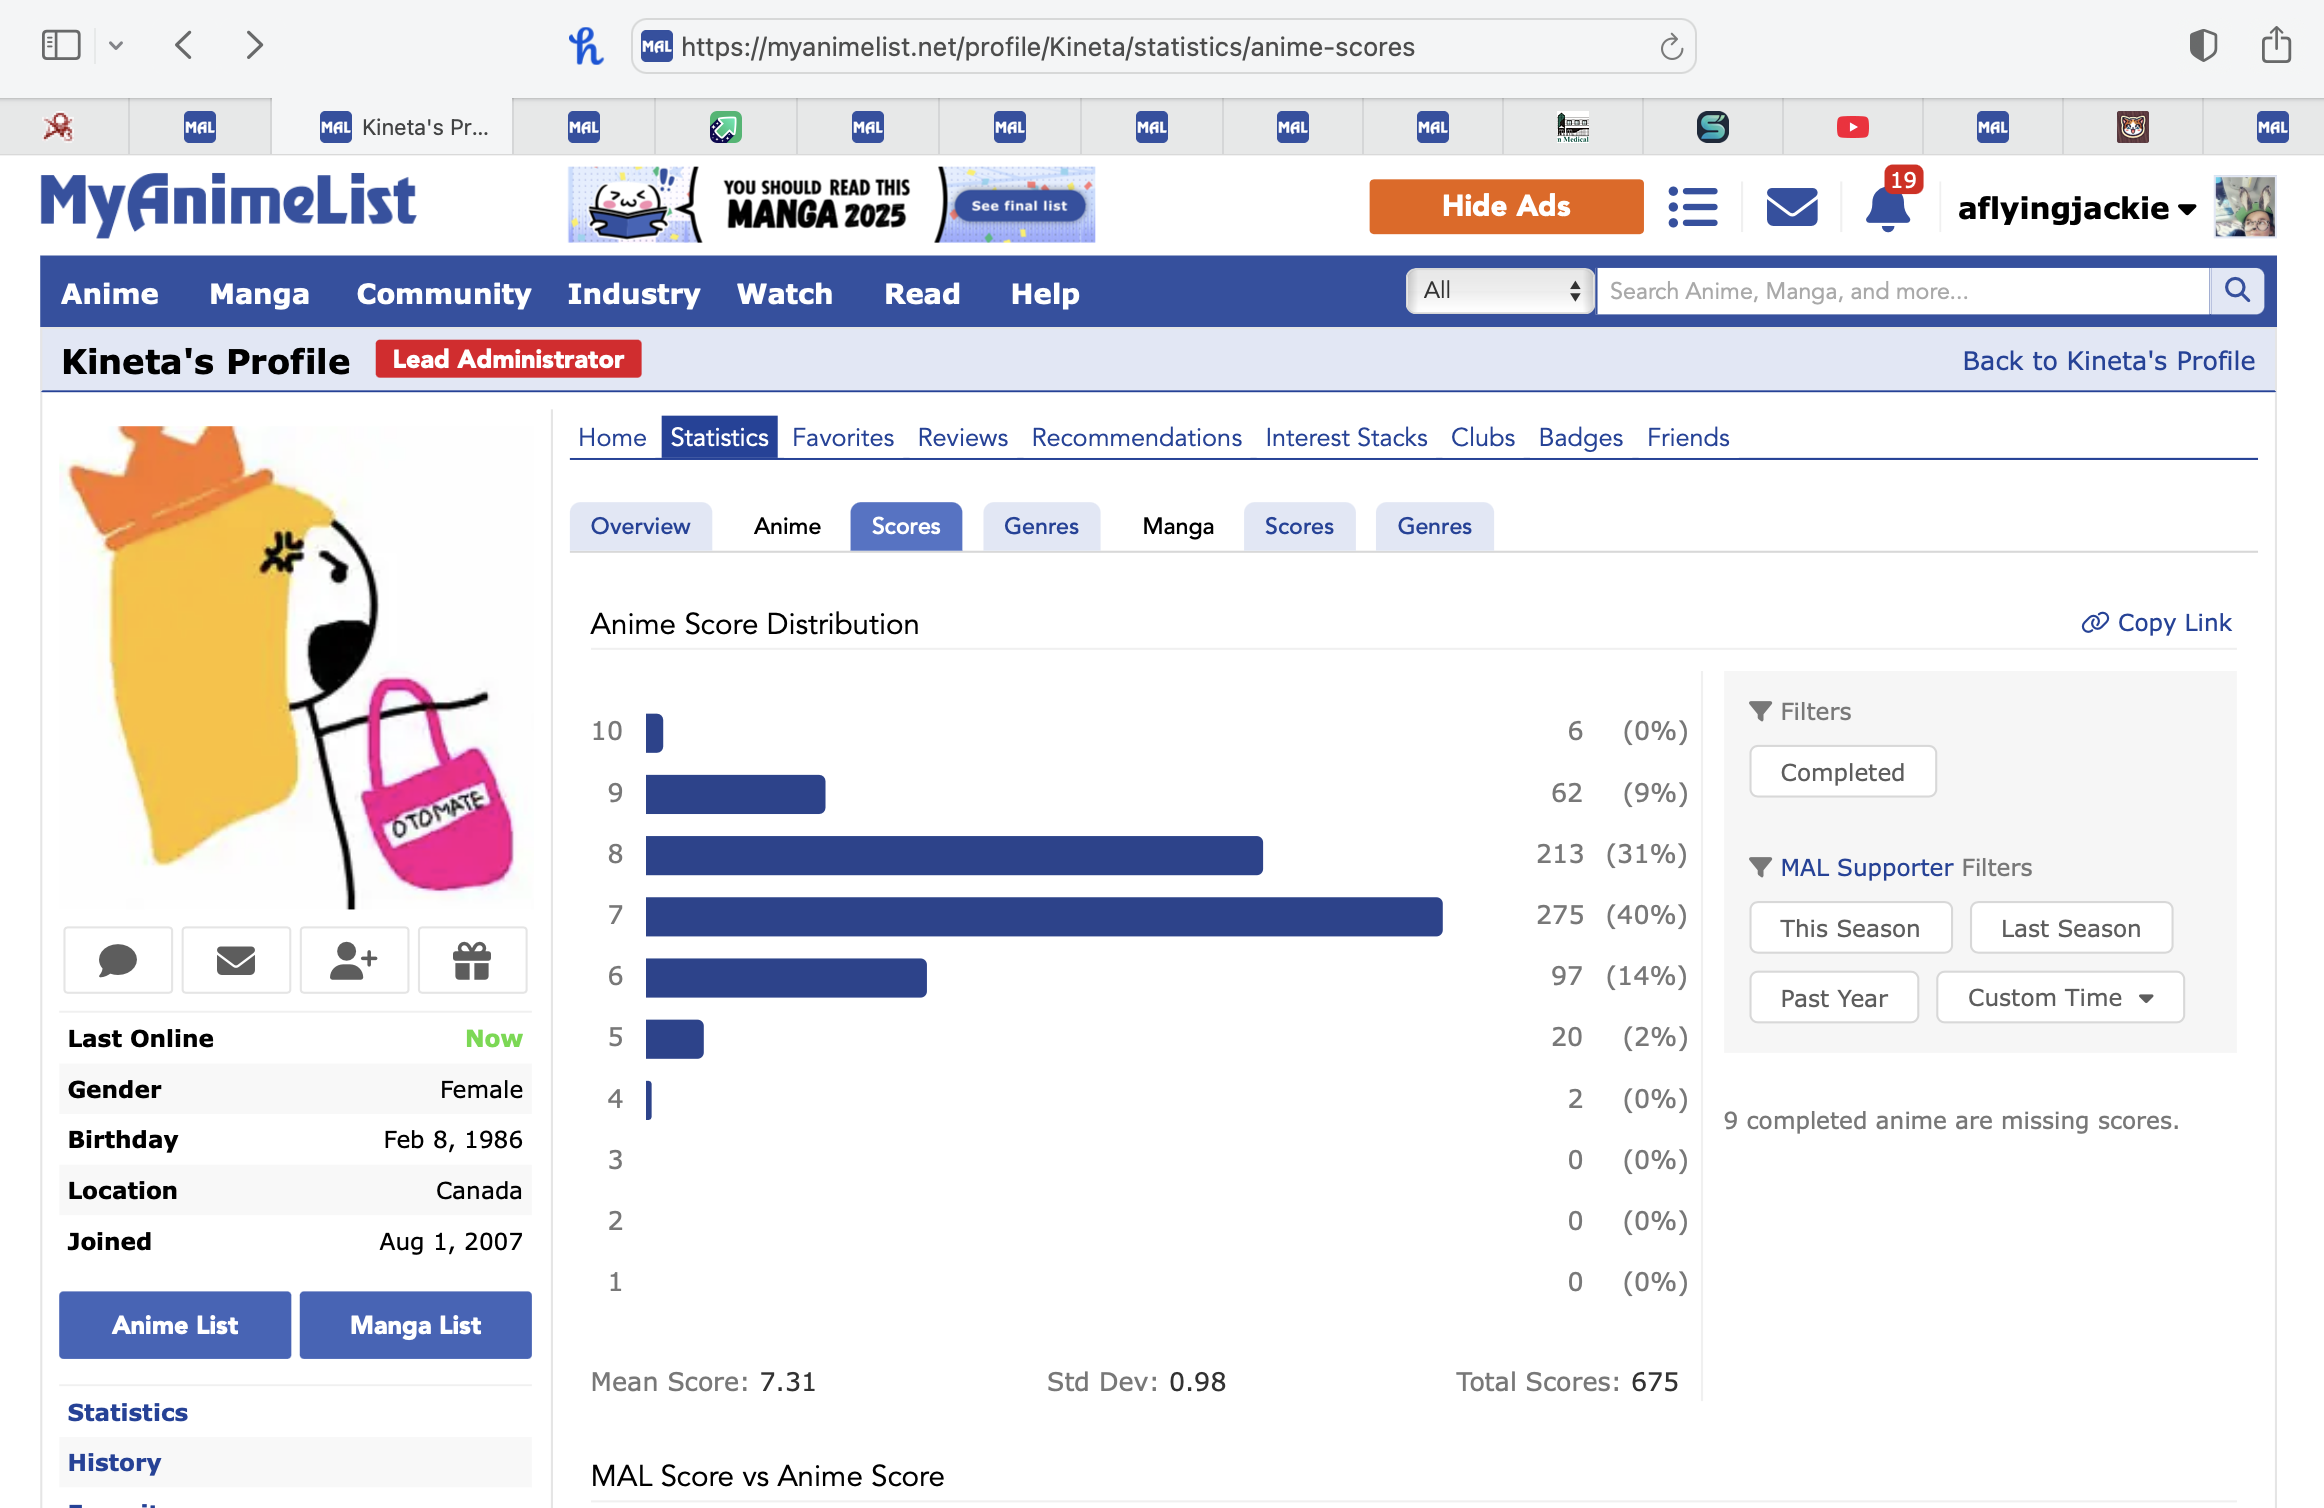Click the add friend icon
This screenshot has width=2324, height=1508.
coord(354,960)
